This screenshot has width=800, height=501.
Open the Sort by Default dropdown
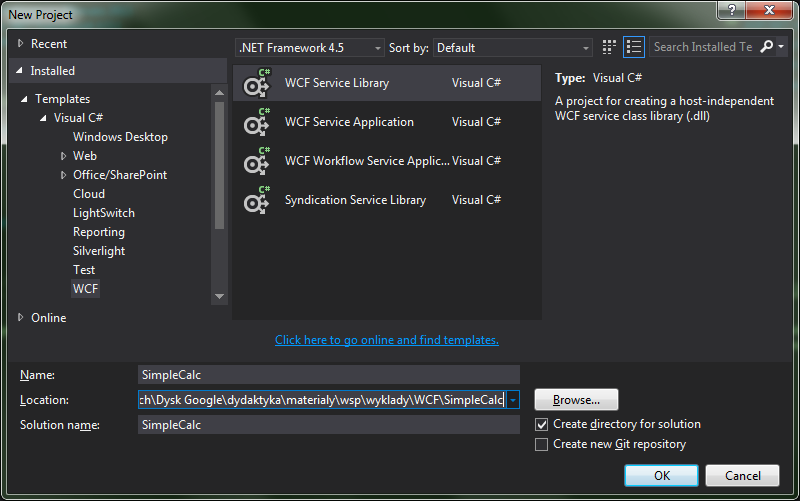512,48
